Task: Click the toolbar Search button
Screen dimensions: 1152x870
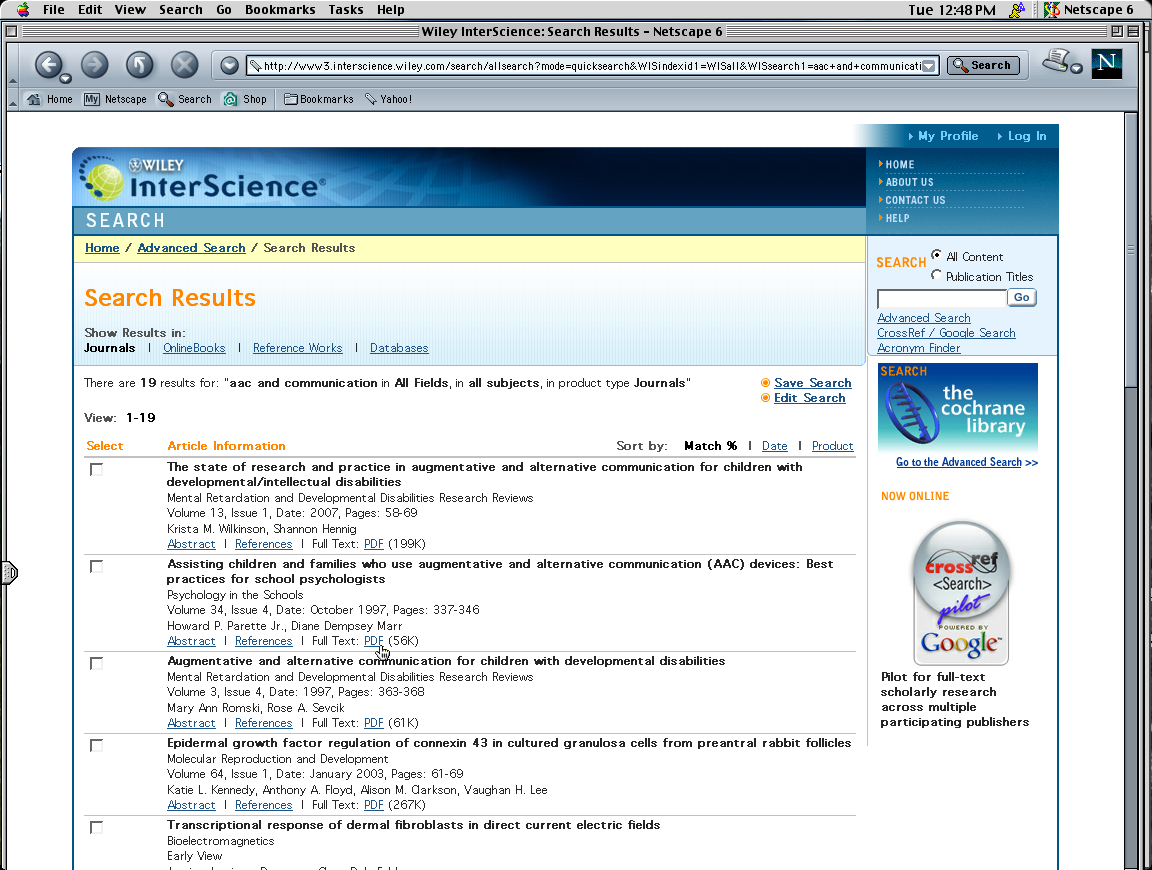Action: point(983,65)
